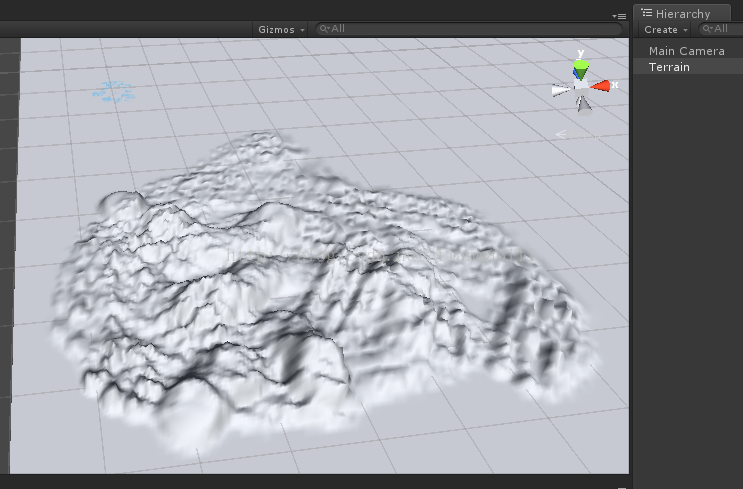Click the Hierarchy search input field
This screenshot has height=489, width=743.
721,29
